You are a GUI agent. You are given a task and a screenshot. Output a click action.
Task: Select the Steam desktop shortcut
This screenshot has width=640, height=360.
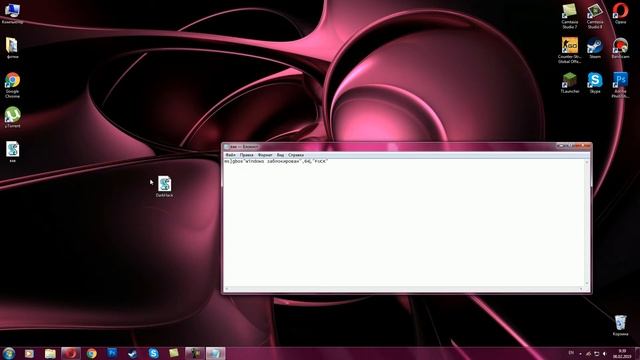click(595, 48)
